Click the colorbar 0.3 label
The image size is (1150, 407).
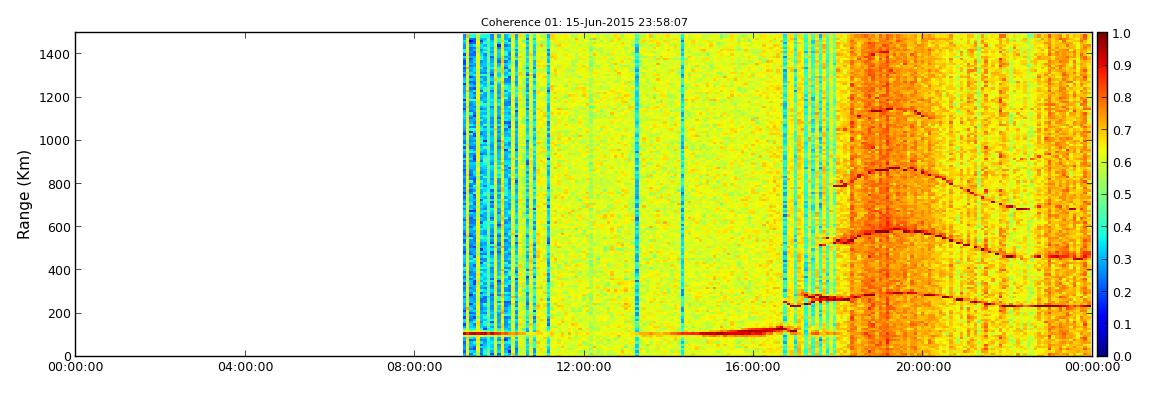click(1122, 260)
